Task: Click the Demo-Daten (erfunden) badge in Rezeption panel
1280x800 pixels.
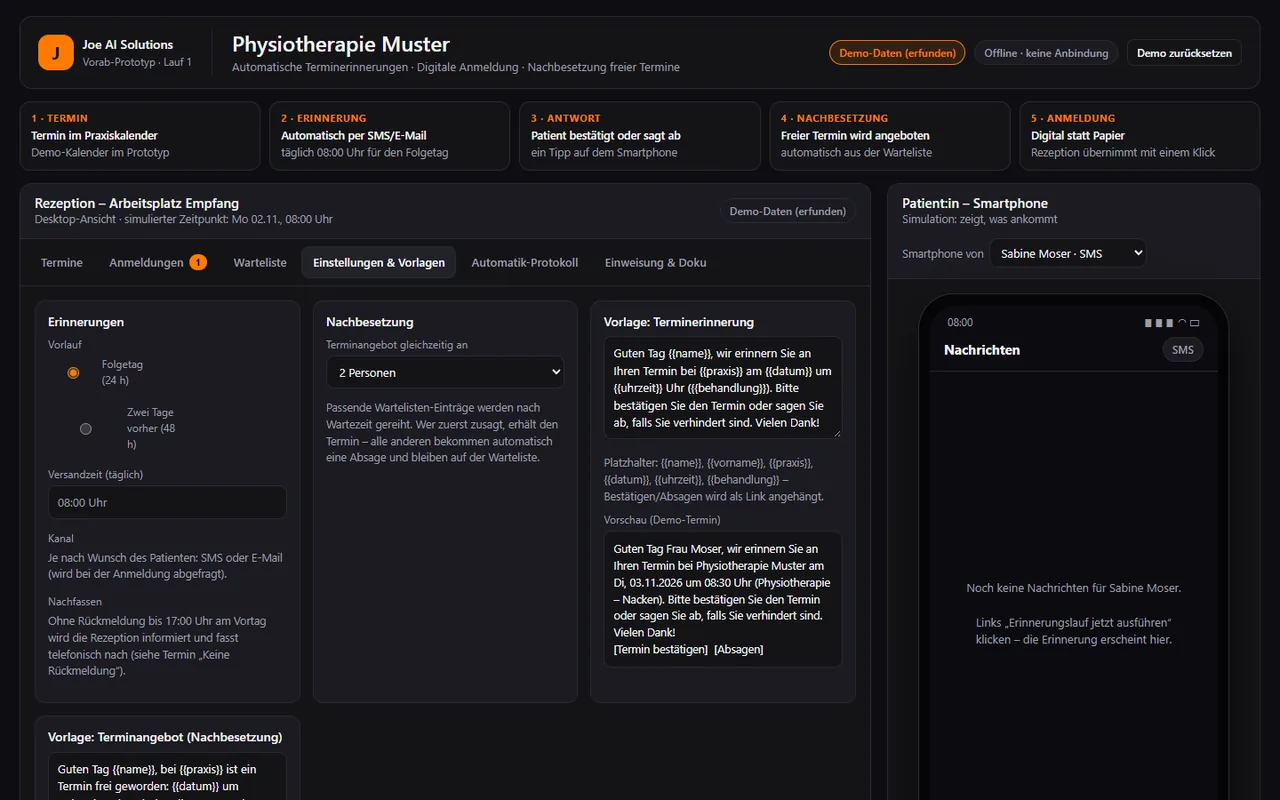Action: pyautogui.click(x=788, y=212)
